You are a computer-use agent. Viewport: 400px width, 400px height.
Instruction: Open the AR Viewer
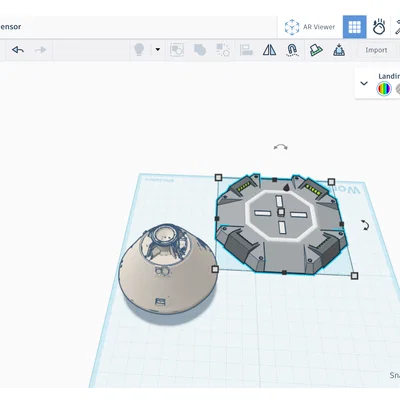pos(310,27)
